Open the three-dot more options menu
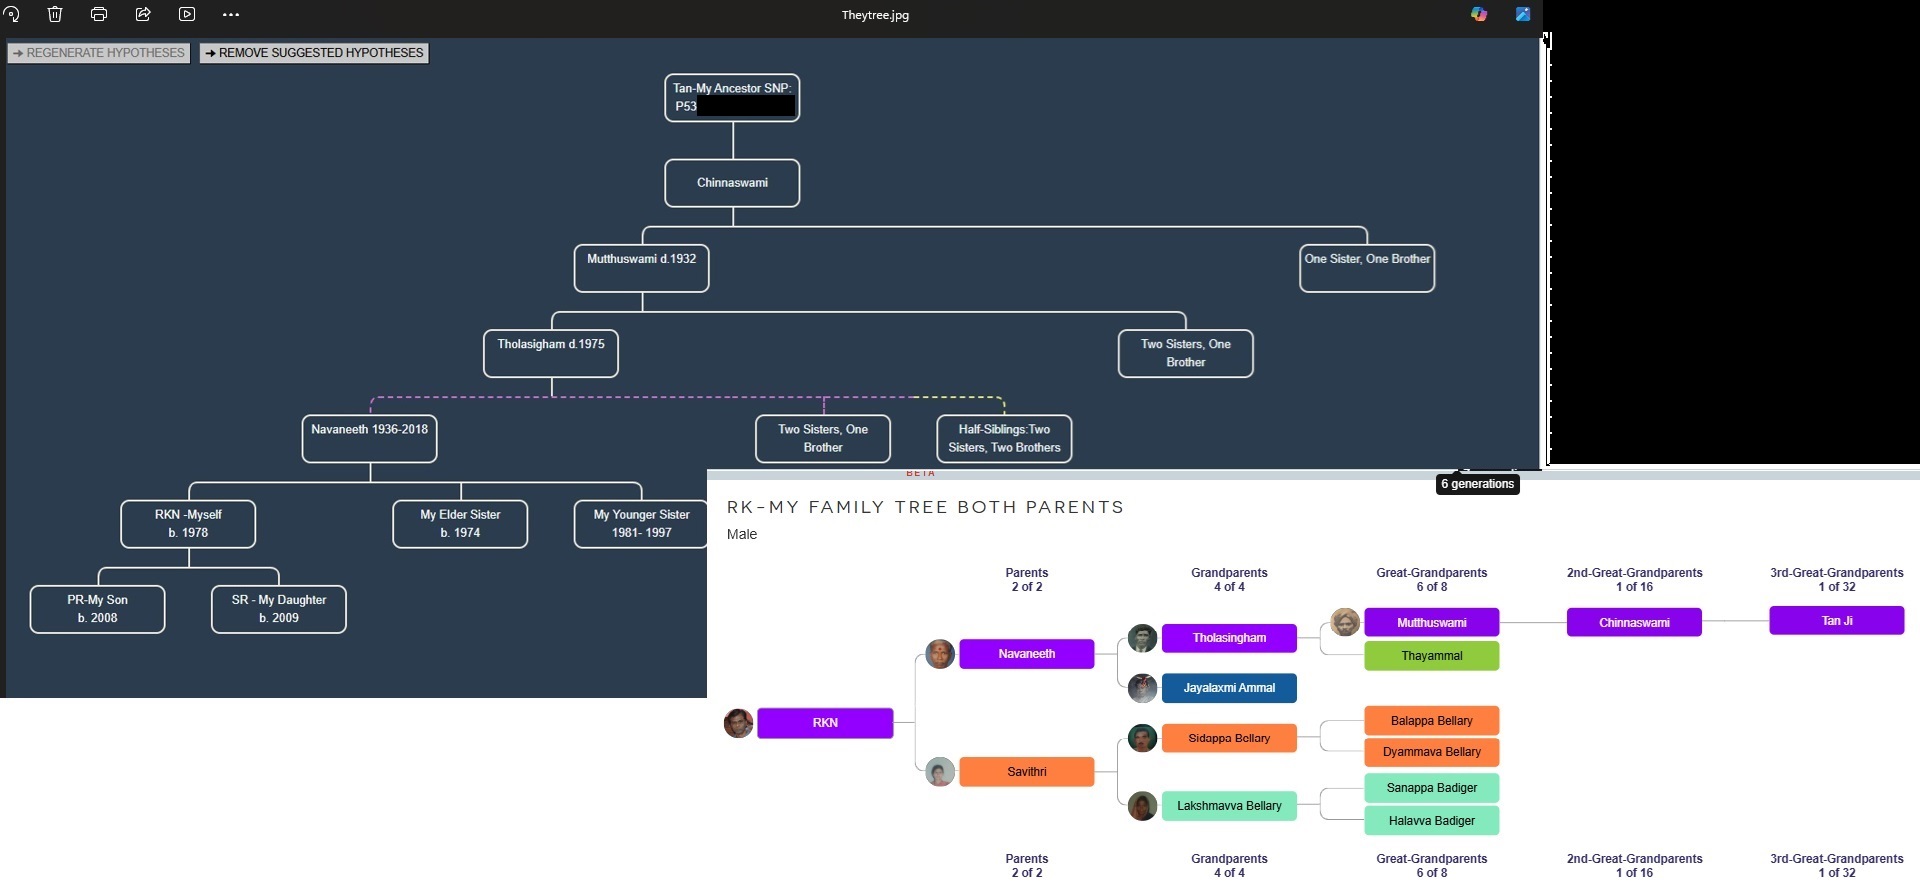 (231, 15)
